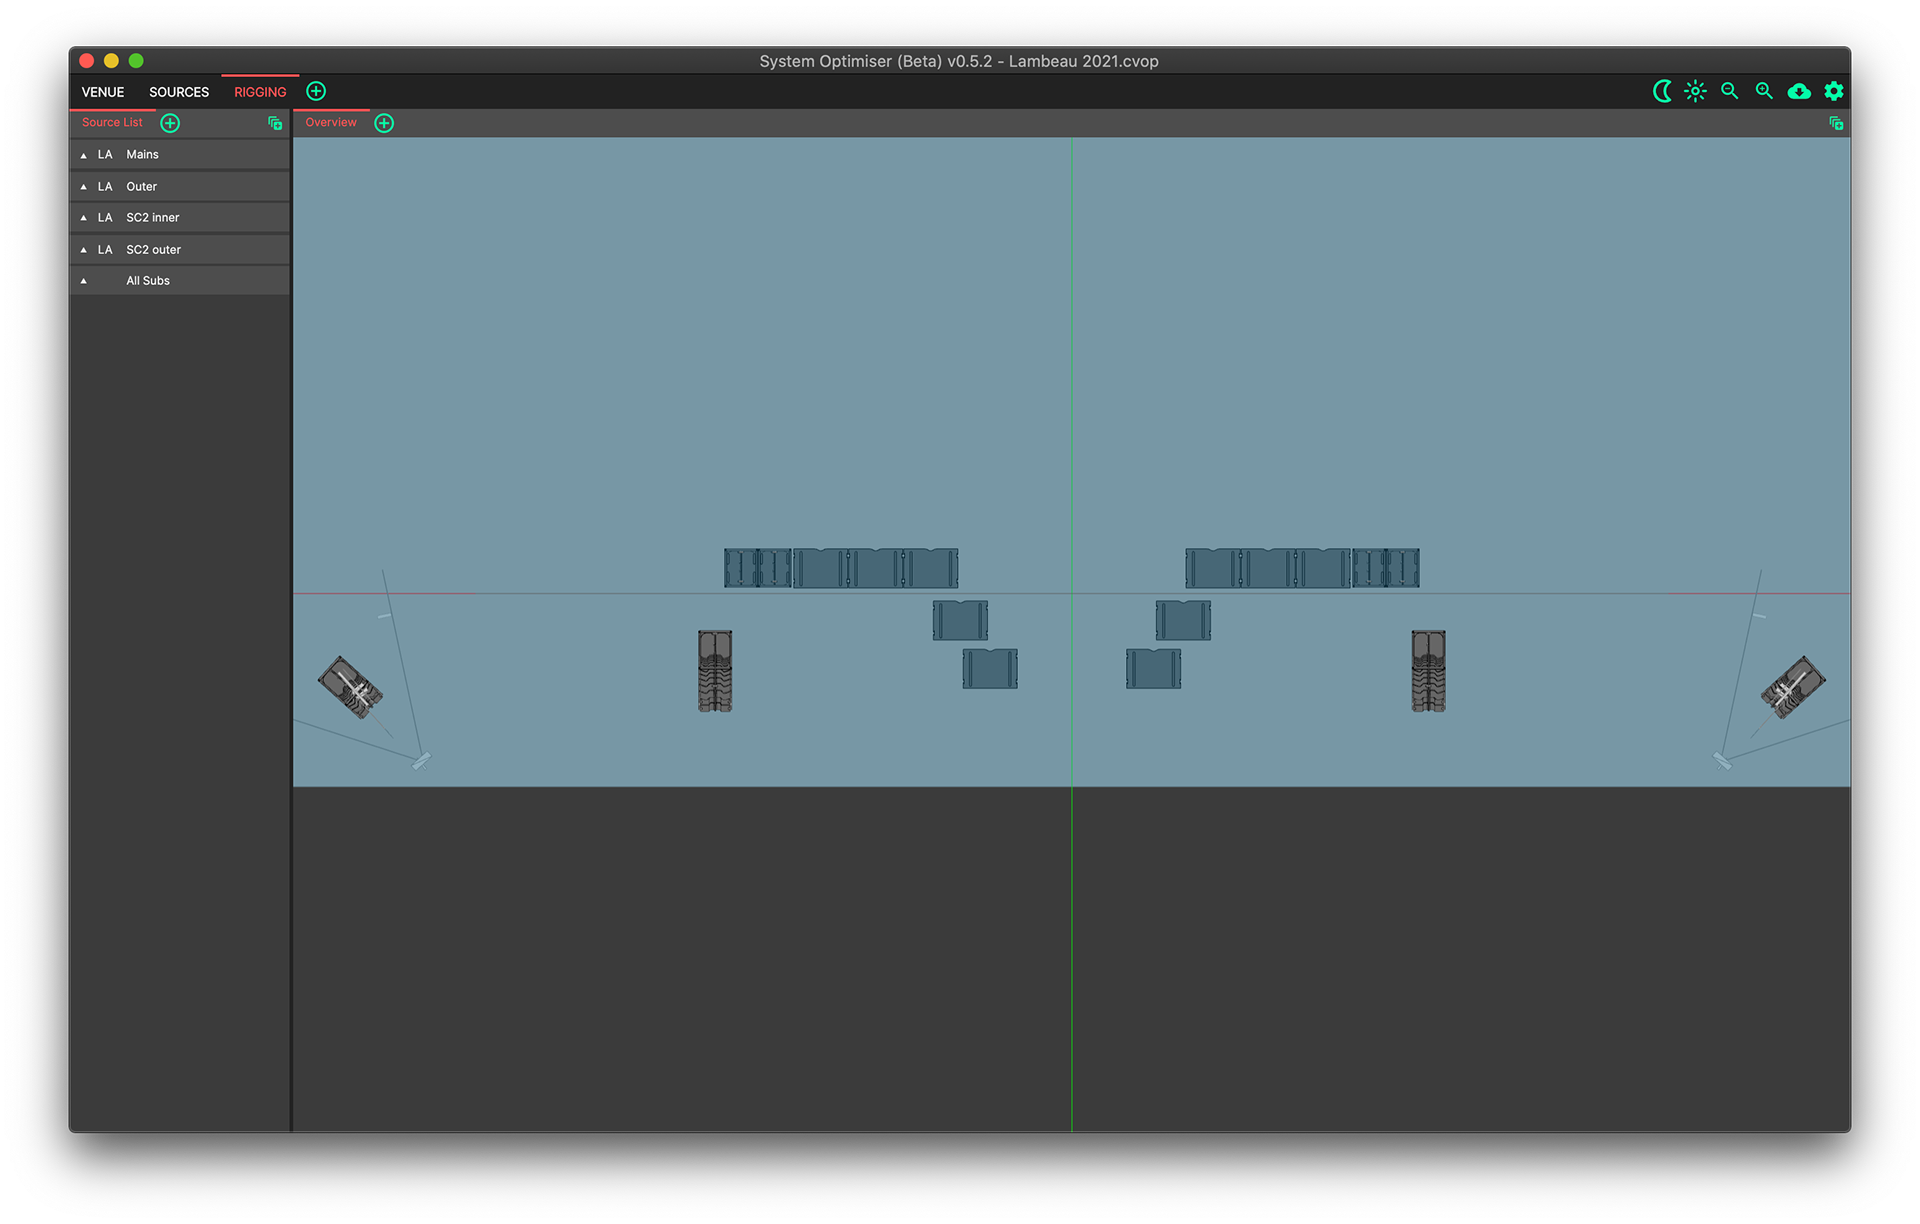The height and width of the screenshot is (1224, 1920).
Task: Switch to dark mode moon icon
Action: pos(1662,91)
